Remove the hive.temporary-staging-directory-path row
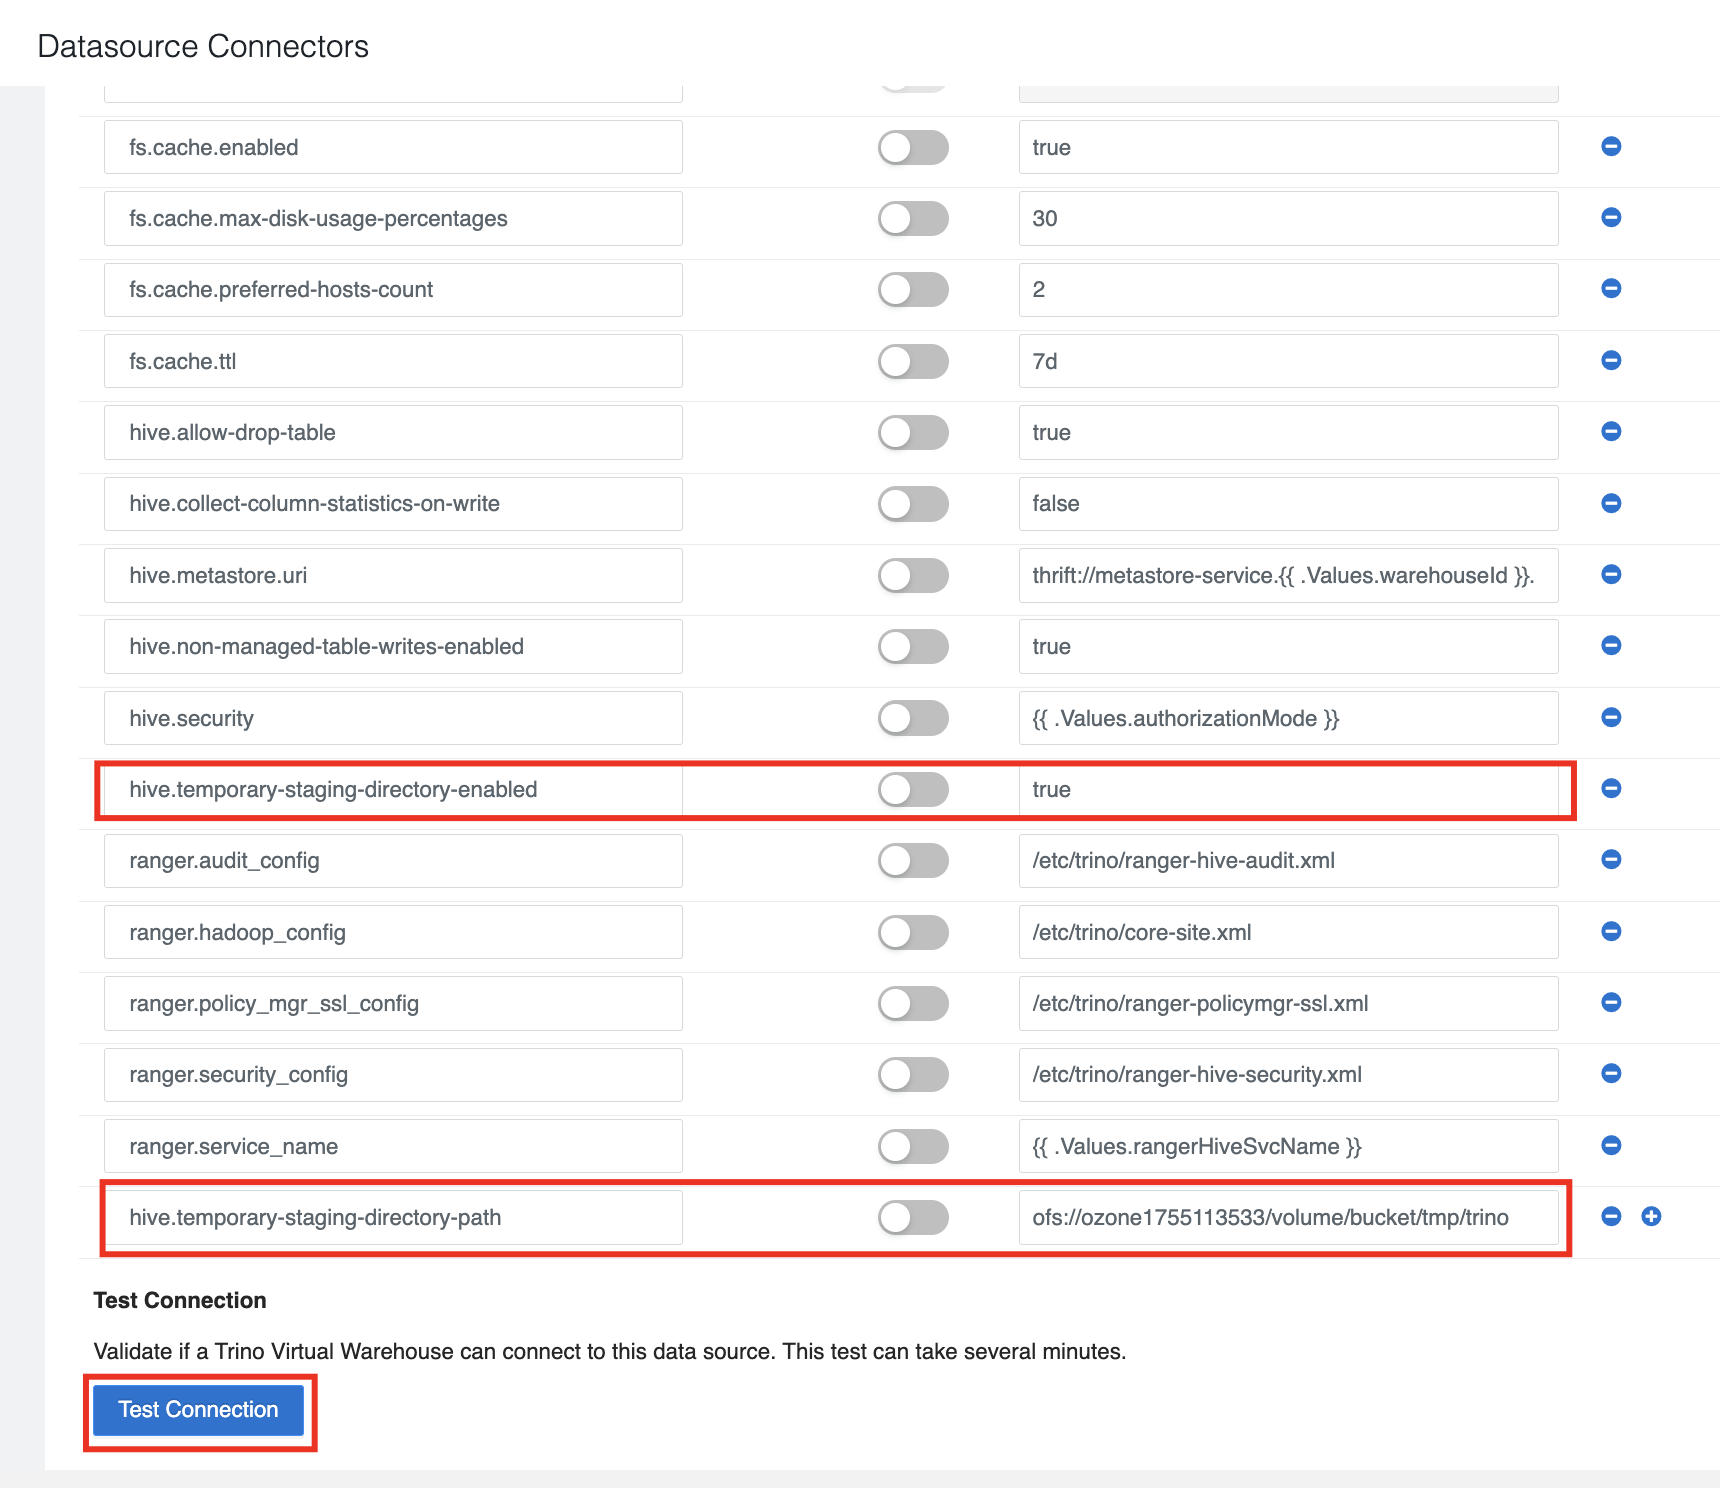This screenshot has height=1488, width=1720. pos(1611,1217)
